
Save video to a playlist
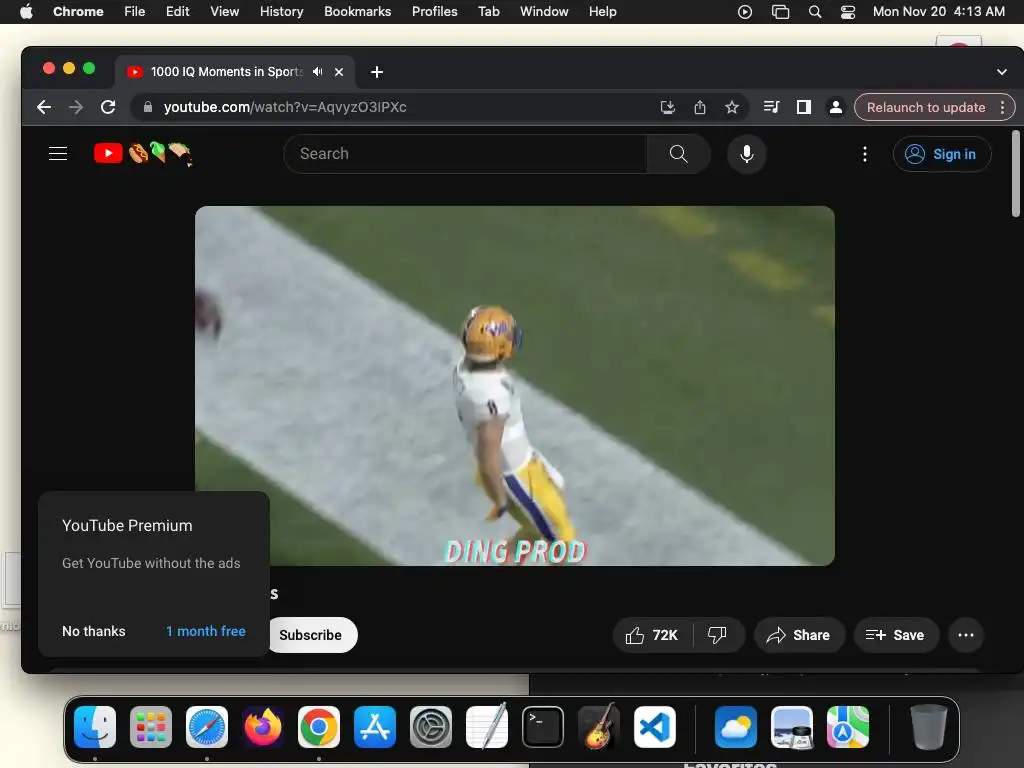click(x=896, y=635)
